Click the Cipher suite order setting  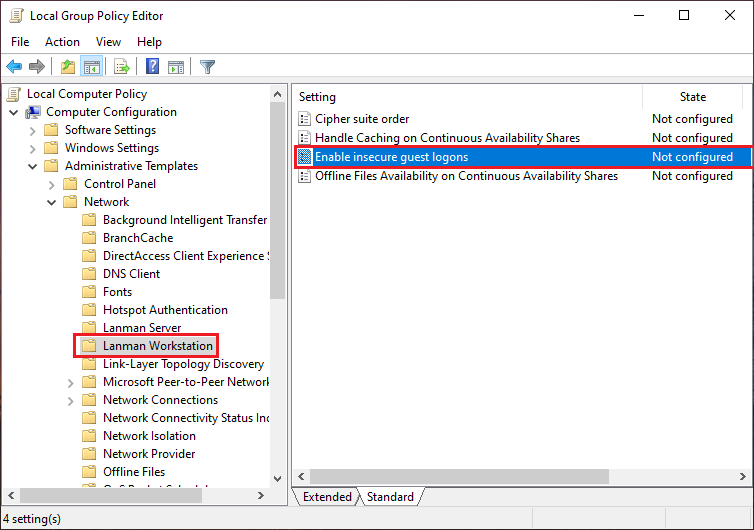point(361,119)
